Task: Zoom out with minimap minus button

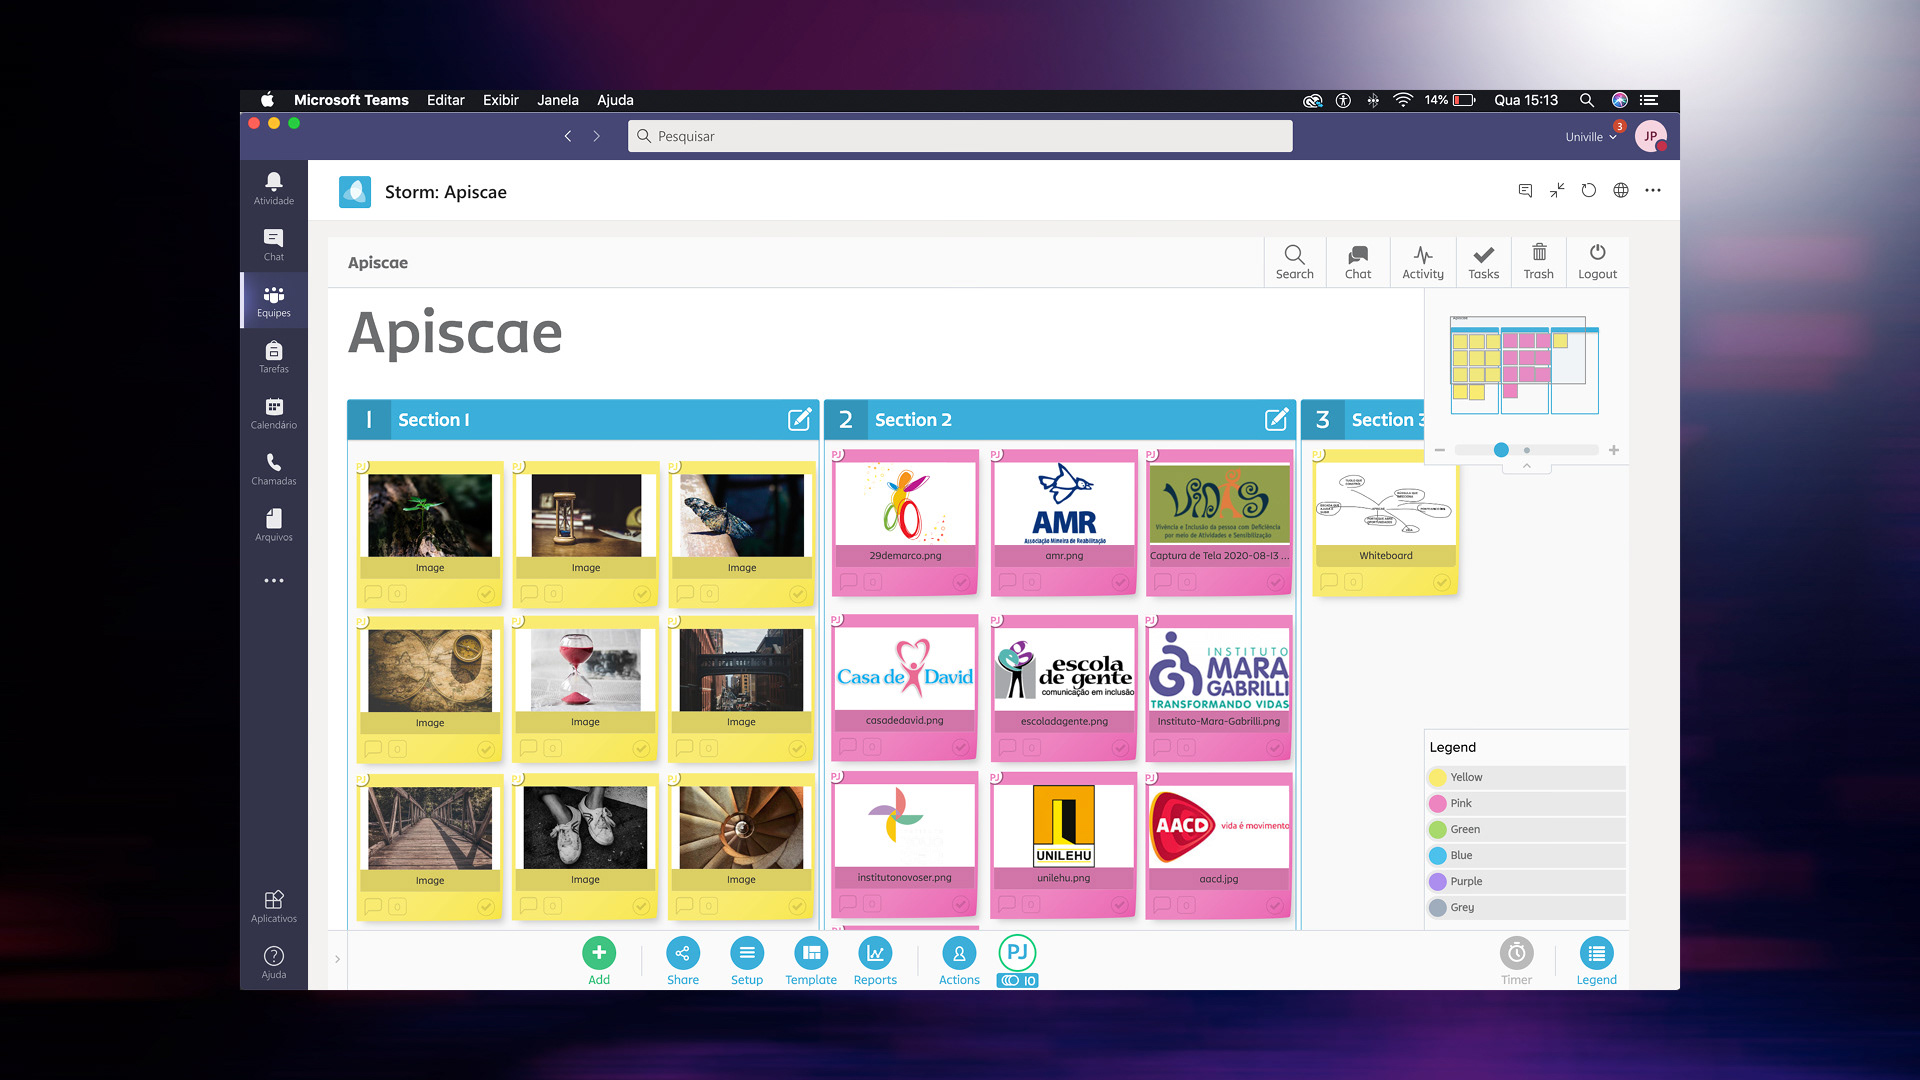Action: coord(1439,450)
